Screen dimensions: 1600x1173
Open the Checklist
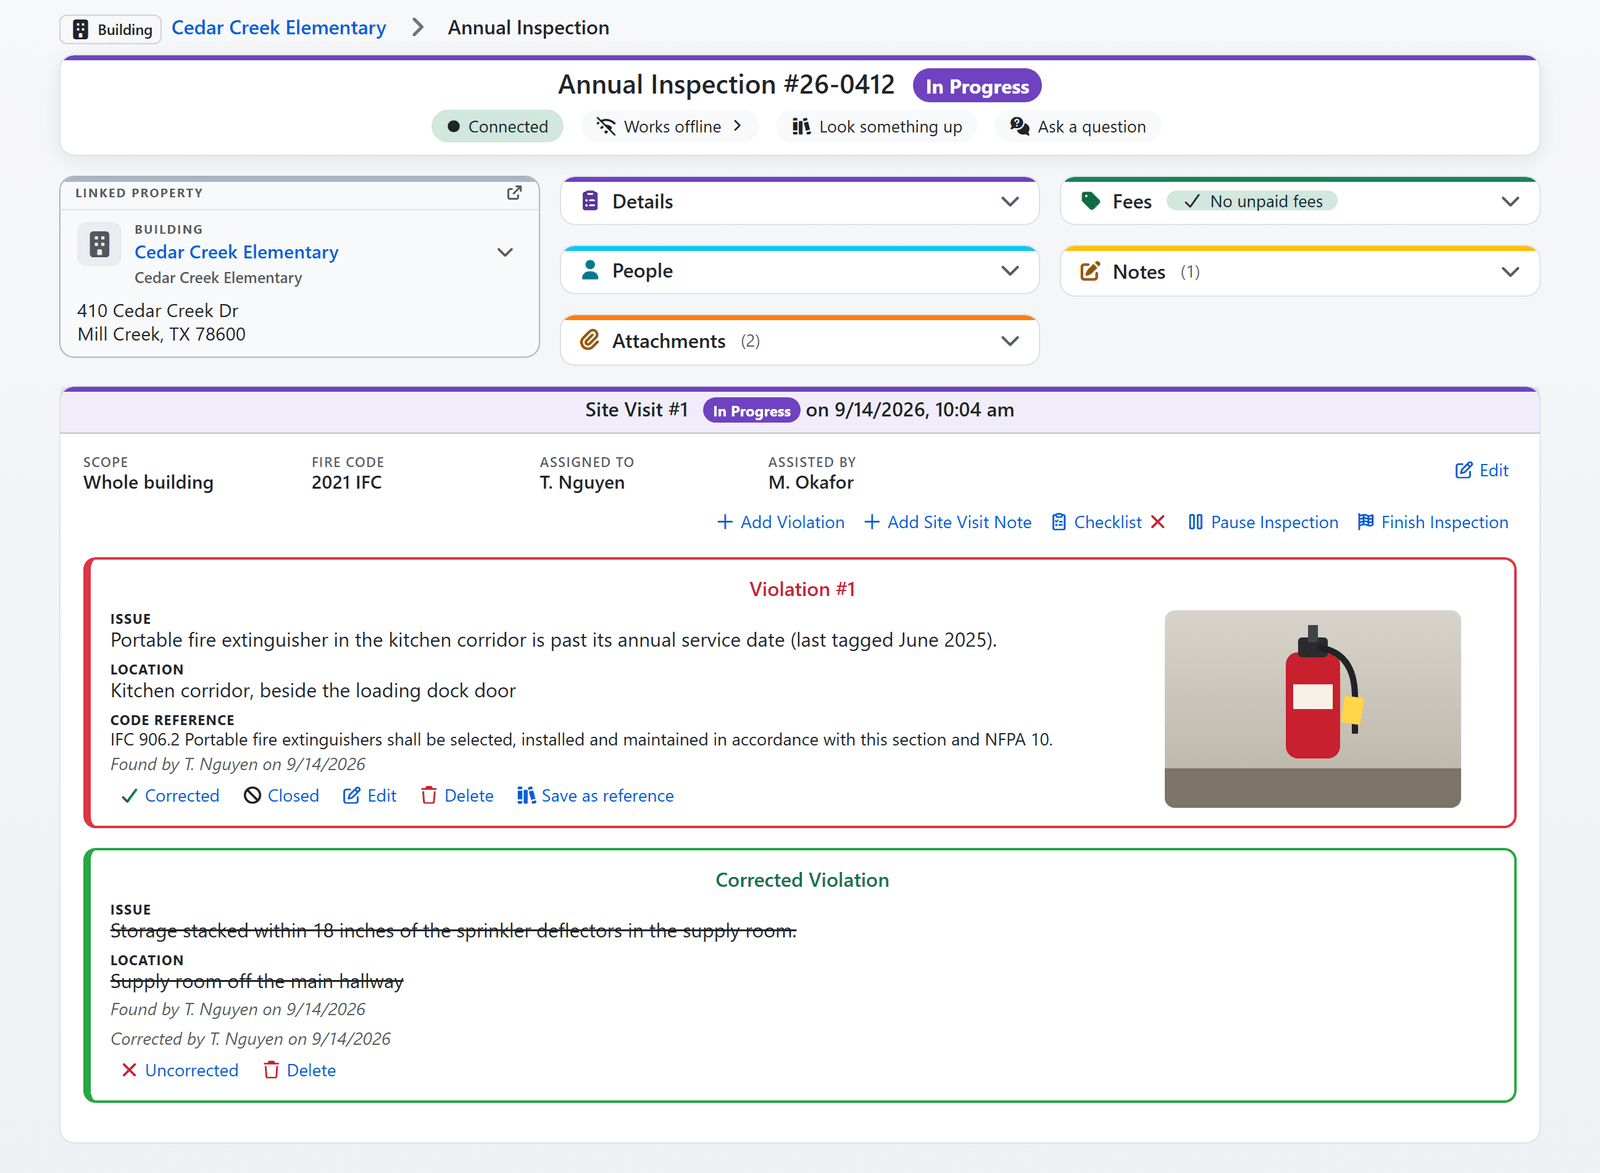coord(1096,522)
